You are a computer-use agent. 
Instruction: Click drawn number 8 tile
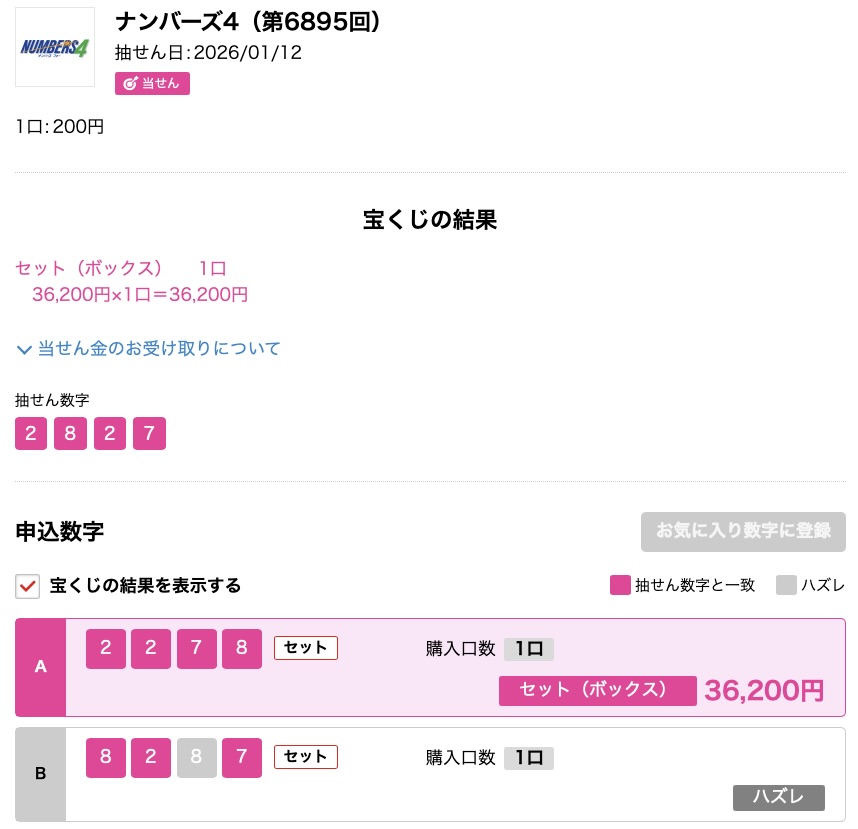tap(71, 434)
